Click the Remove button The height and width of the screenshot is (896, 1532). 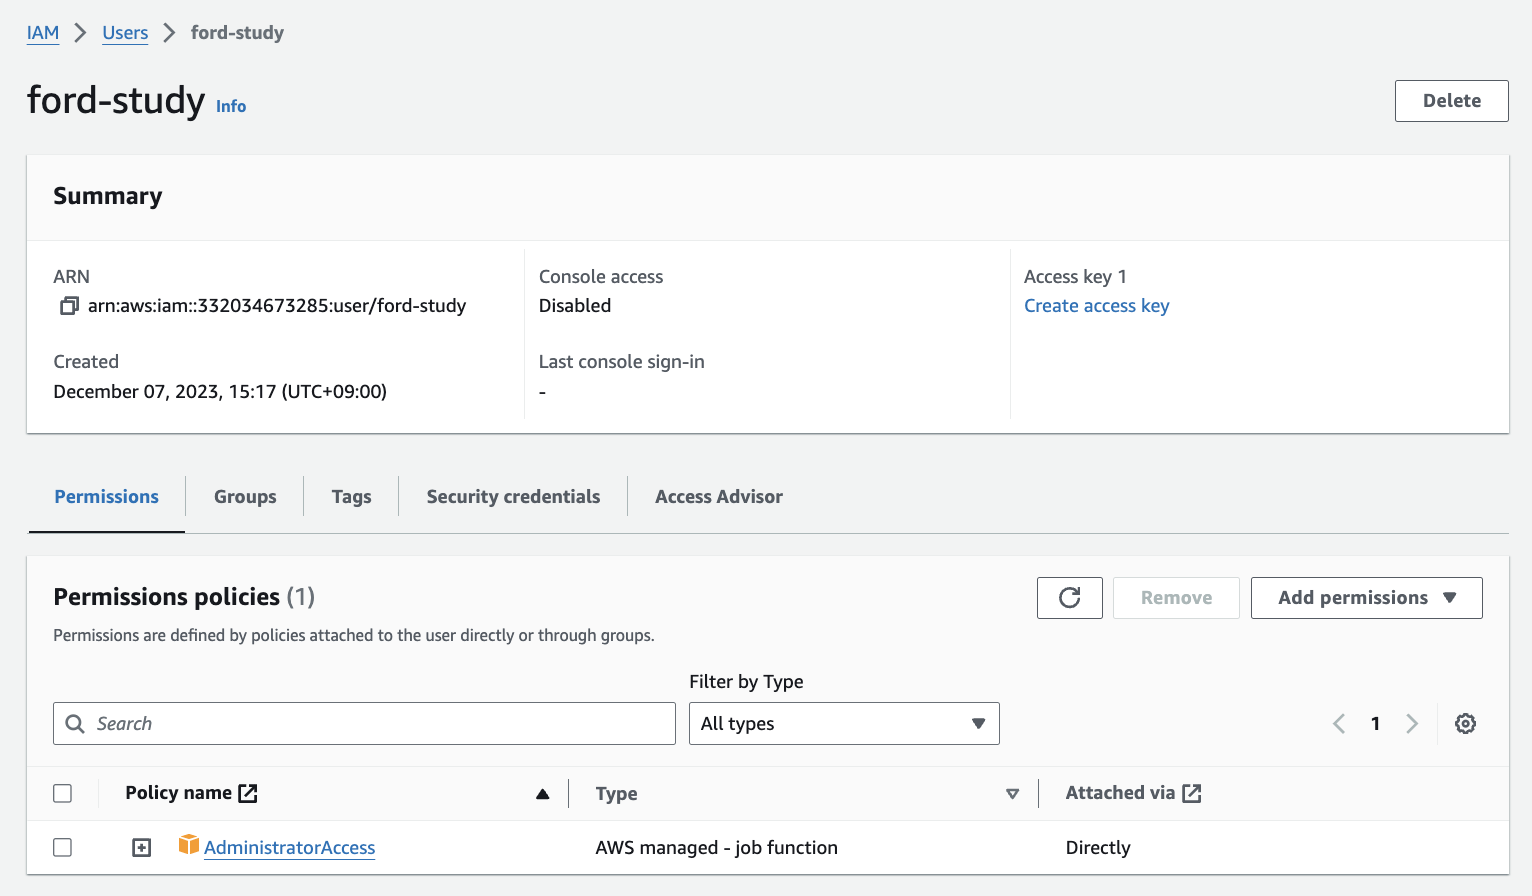point(1176,598)
